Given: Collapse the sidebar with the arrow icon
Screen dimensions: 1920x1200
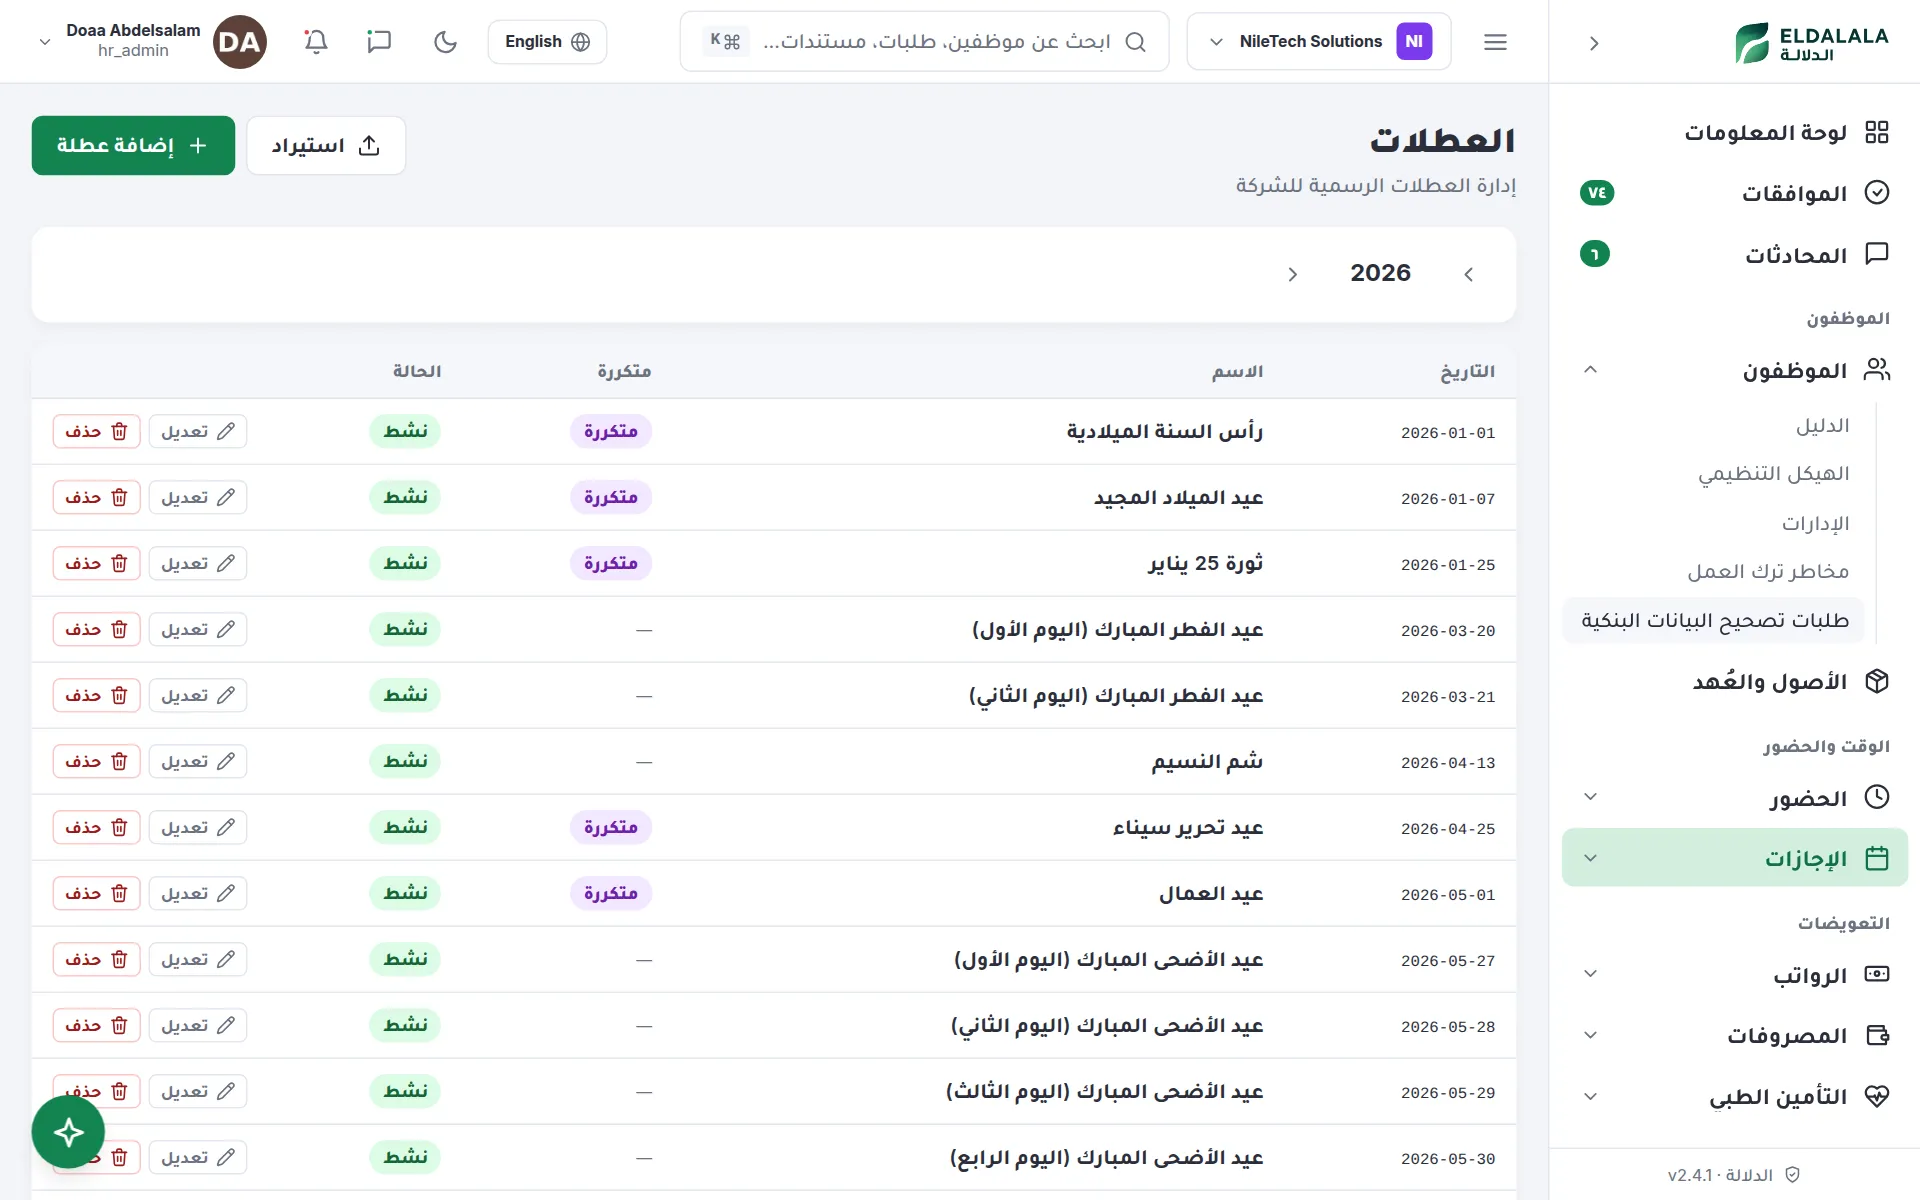Looking at the screenshot, I should [1594, 43].
